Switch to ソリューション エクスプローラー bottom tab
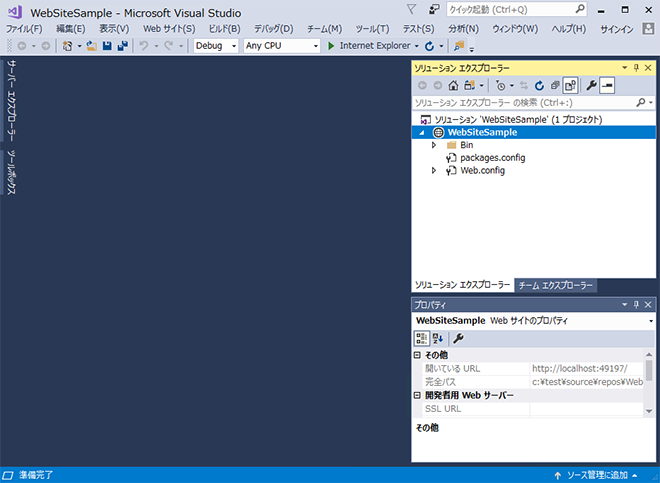 pos(462,285)
